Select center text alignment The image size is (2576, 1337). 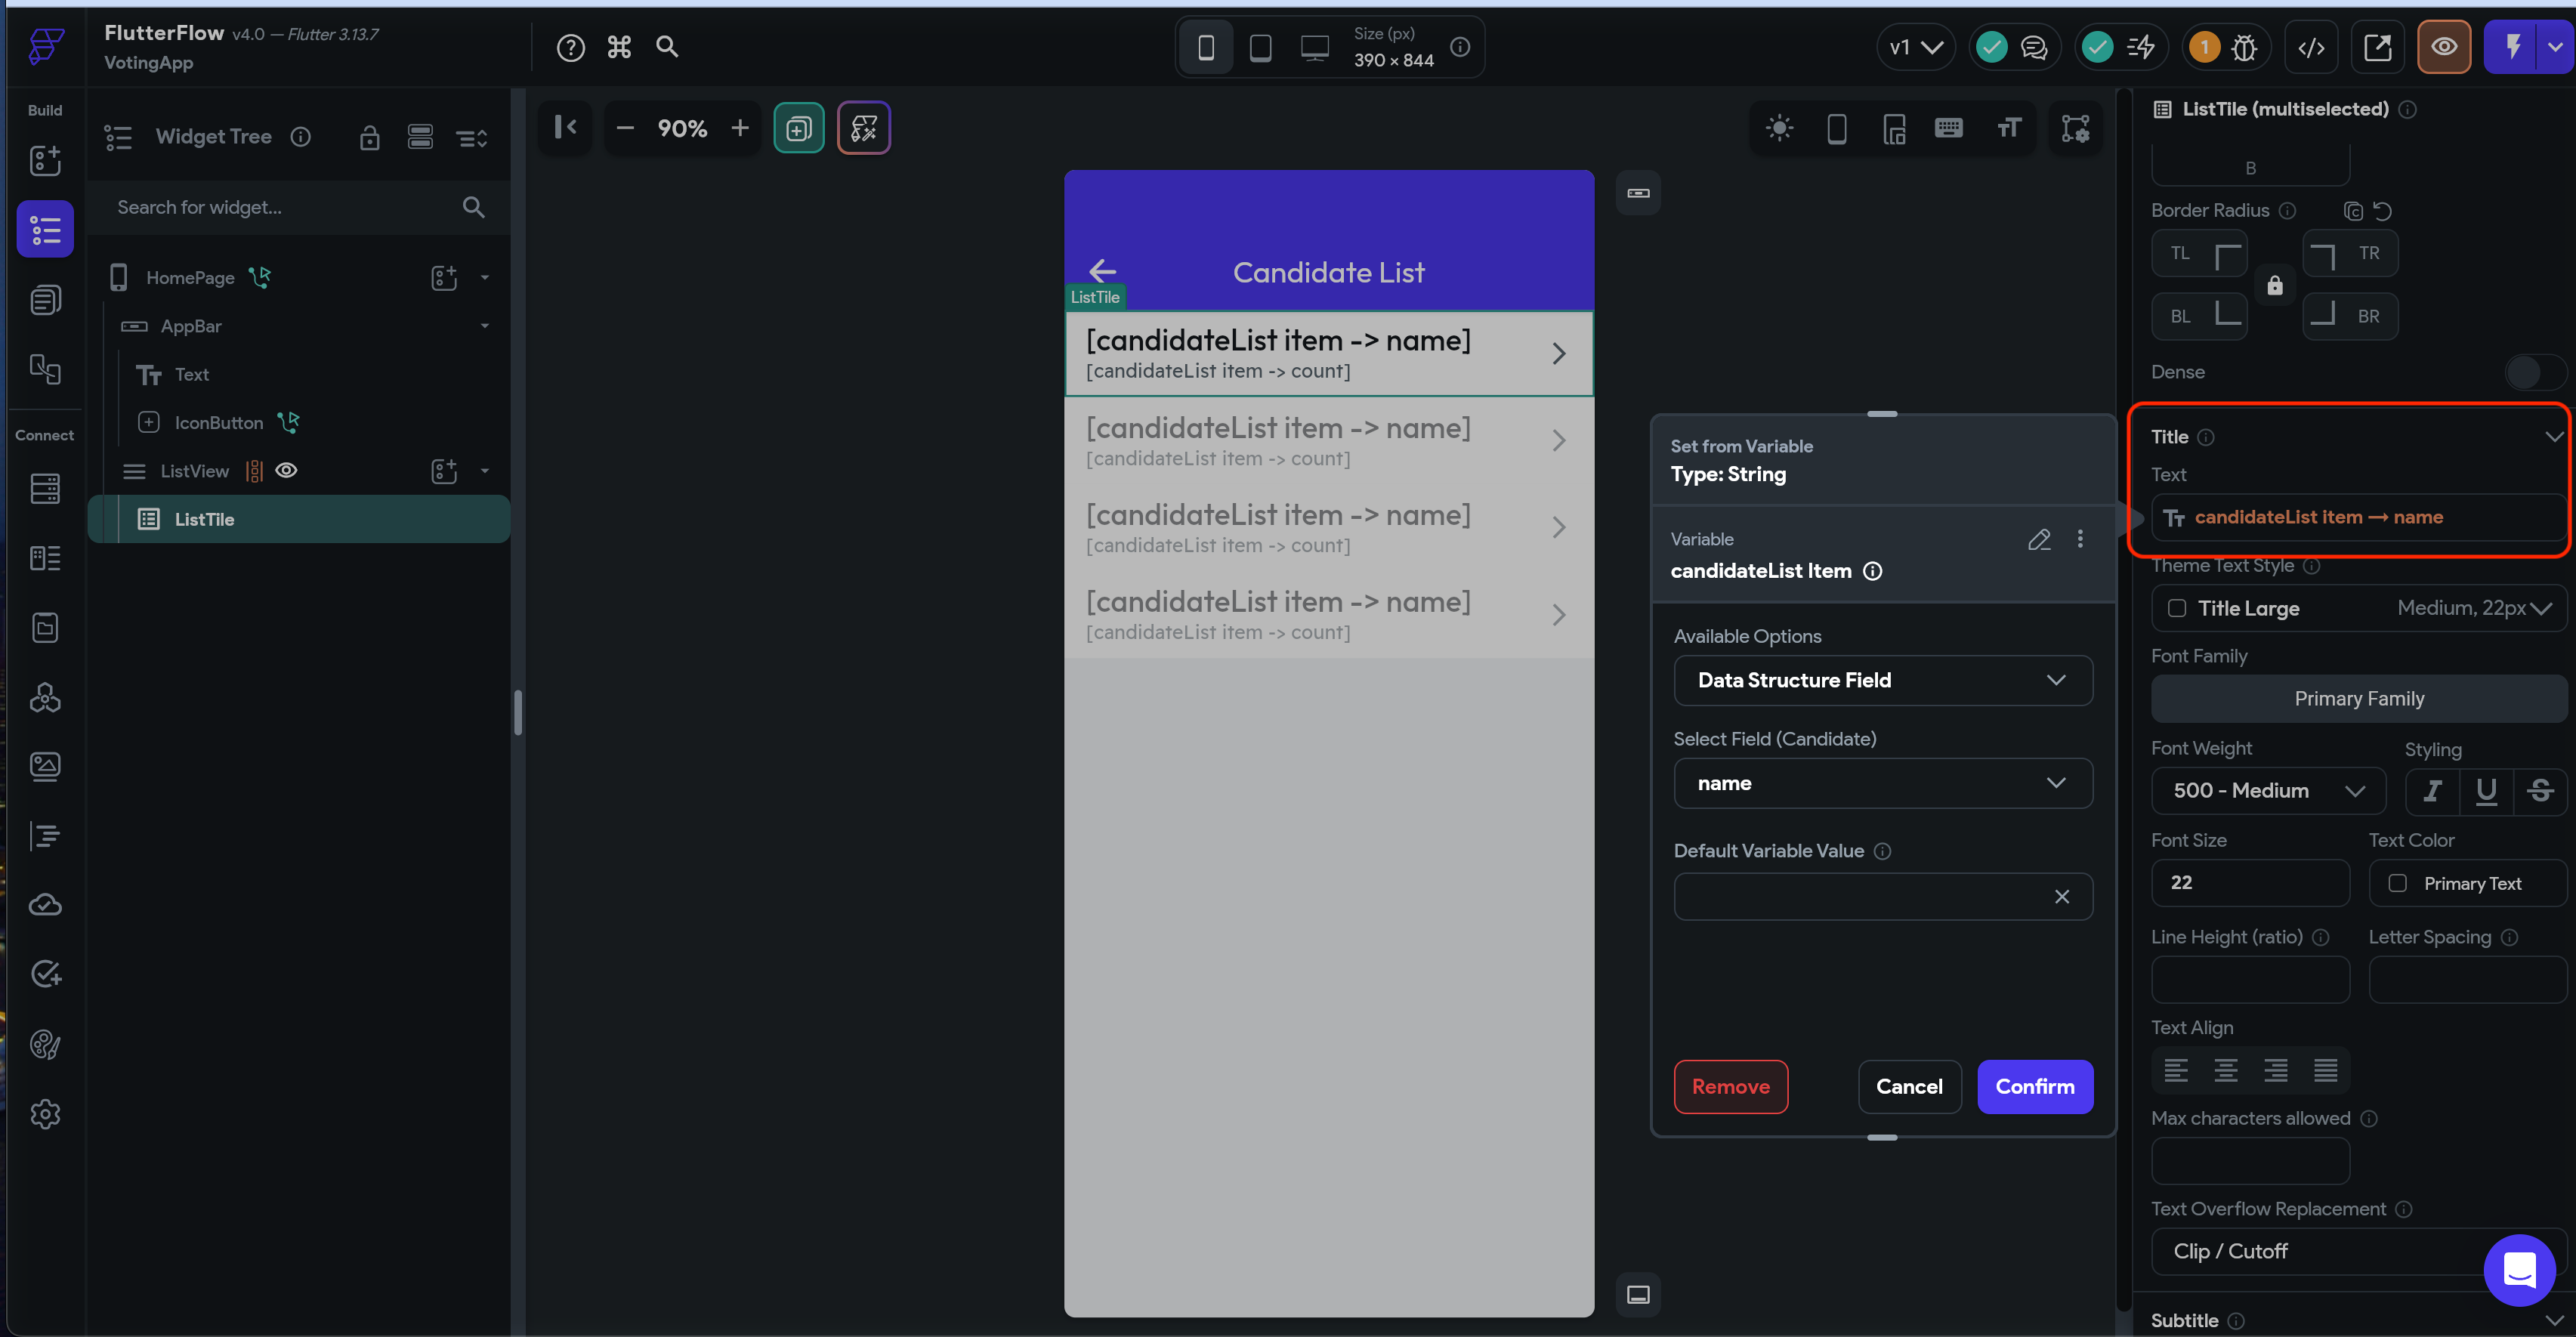click(2226, 1070)
